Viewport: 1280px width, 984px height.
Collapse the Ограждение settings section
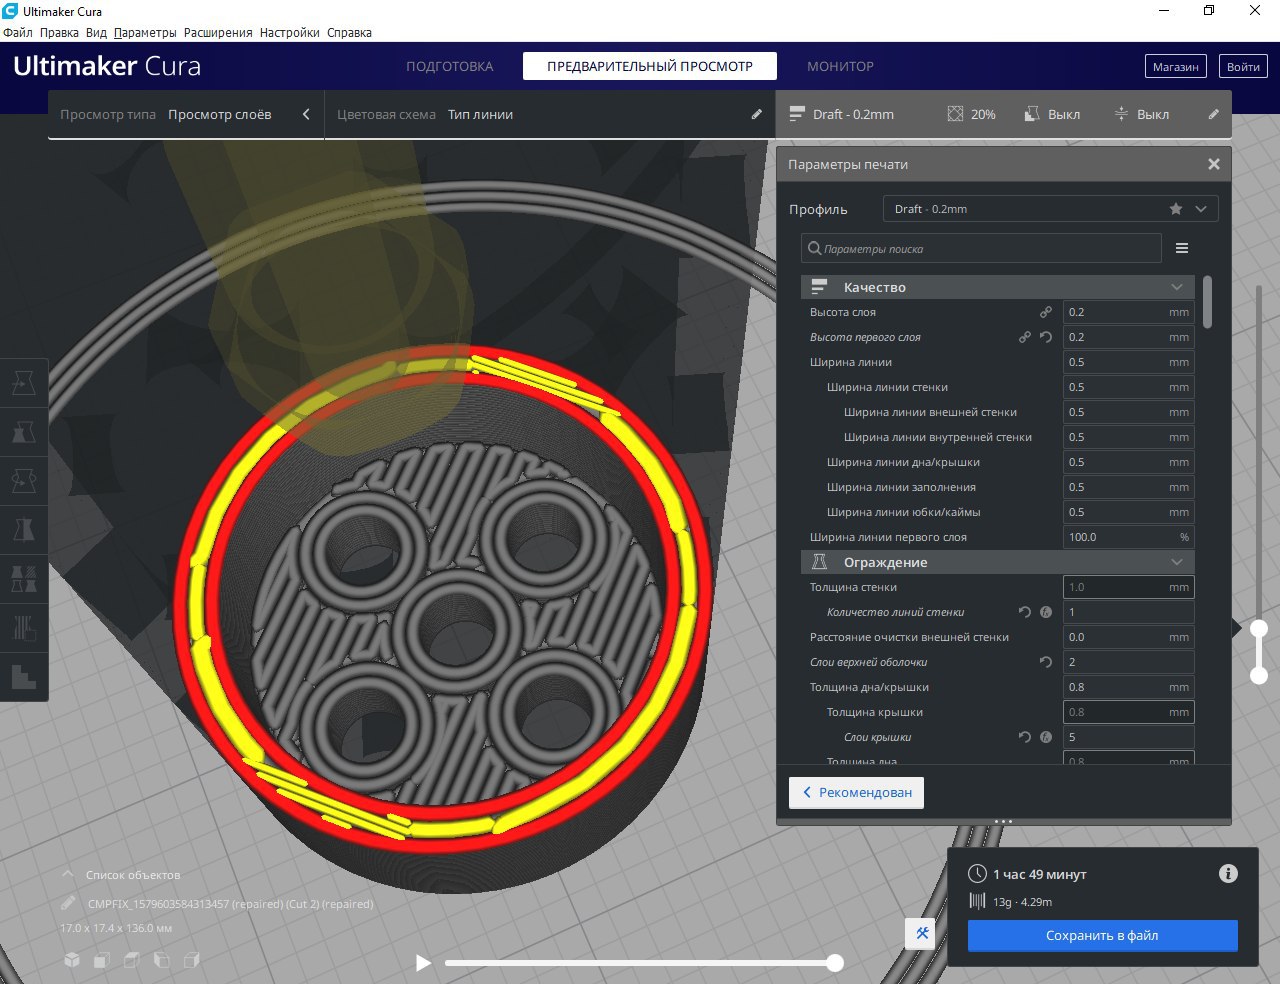pyautogui.click(x=998, y=562)
